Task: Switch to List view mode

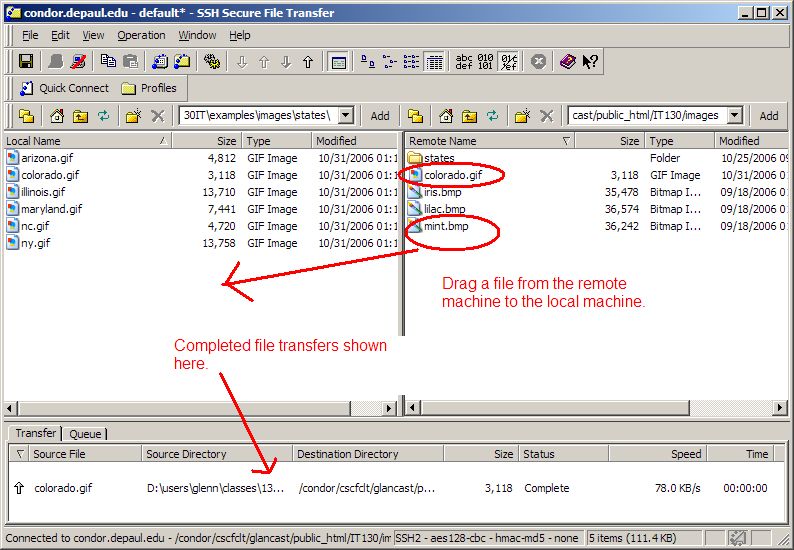Action: [411, 61]
